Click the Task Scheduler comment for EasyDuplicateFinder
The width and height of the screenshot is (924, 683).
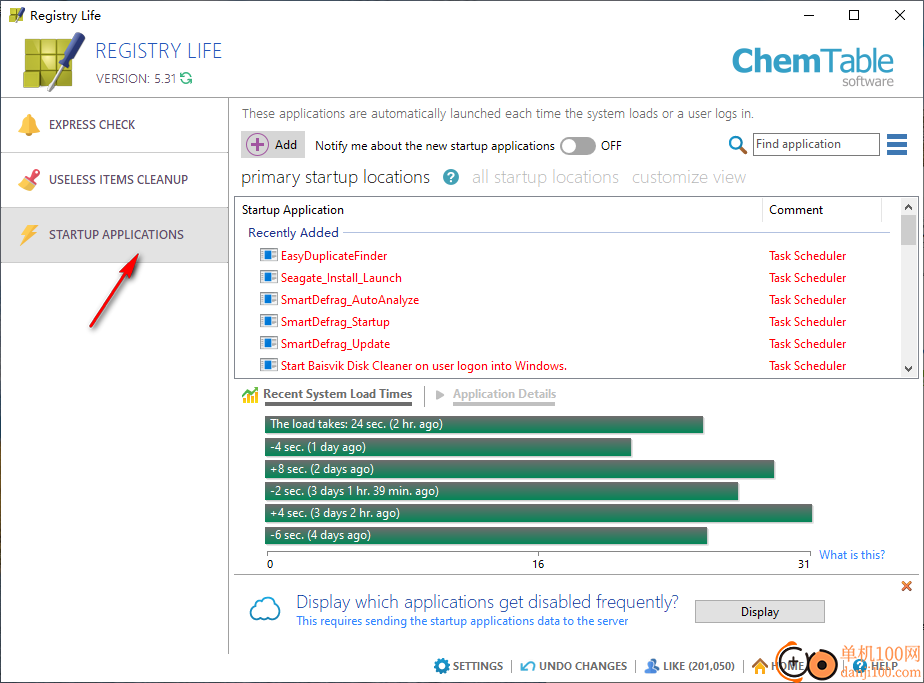(x=807, y=256)
